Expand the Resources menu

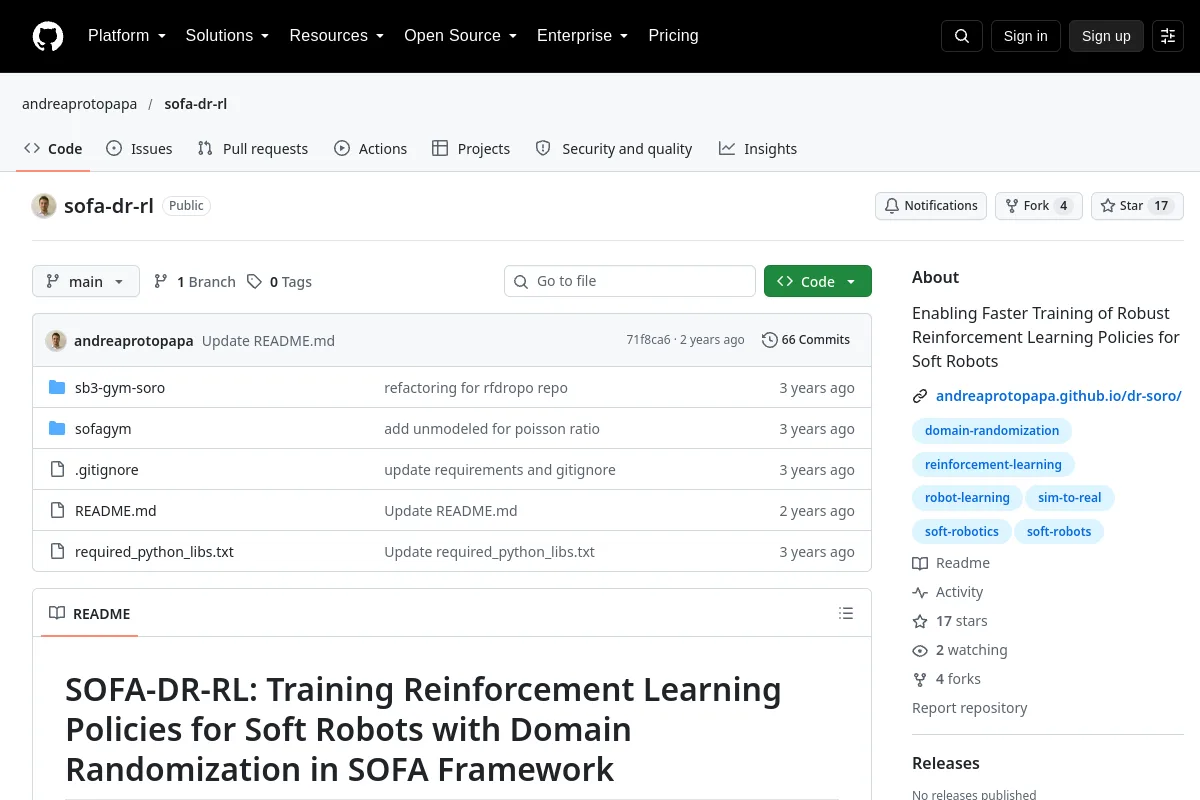pyautogui.click(x=337, y=36)
